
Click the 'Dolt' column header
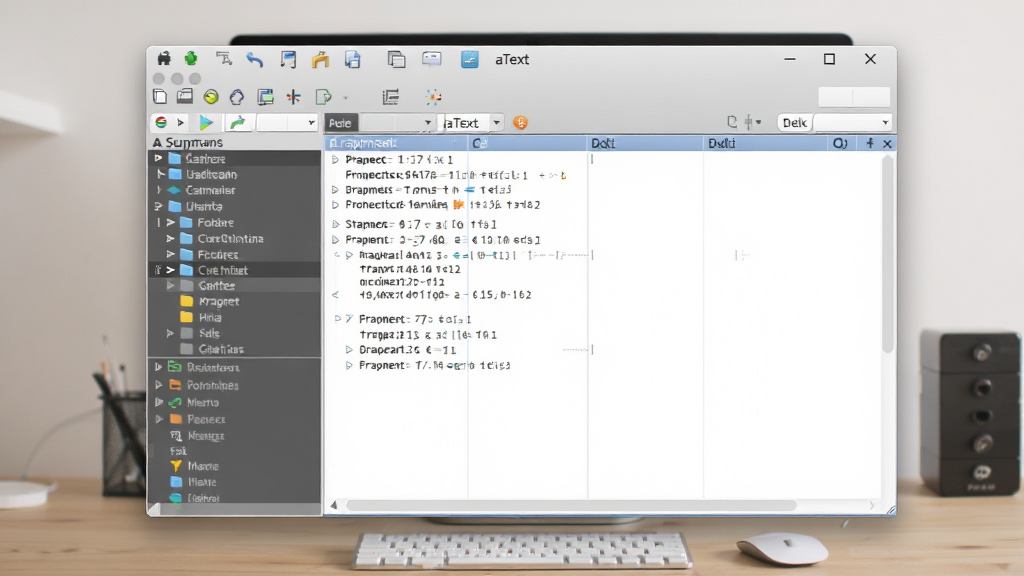(x=603, y=144)
